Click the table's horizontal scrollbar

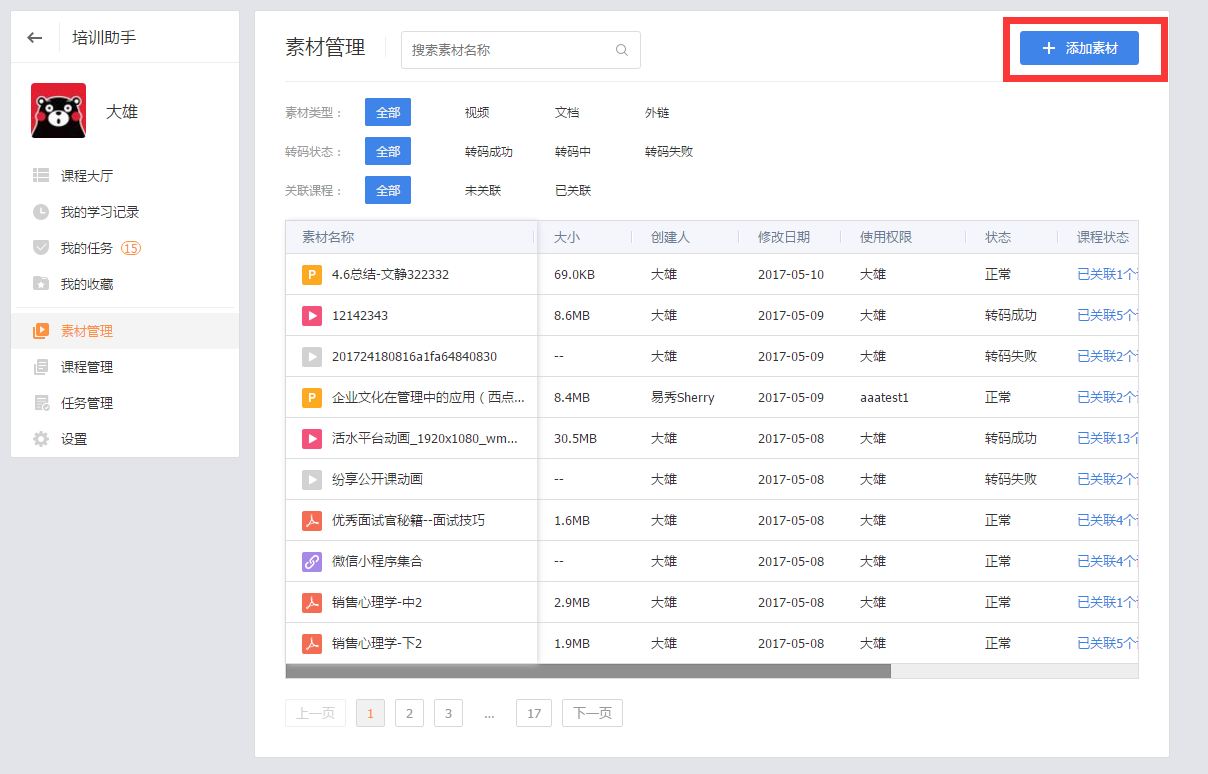pos(588,671)
